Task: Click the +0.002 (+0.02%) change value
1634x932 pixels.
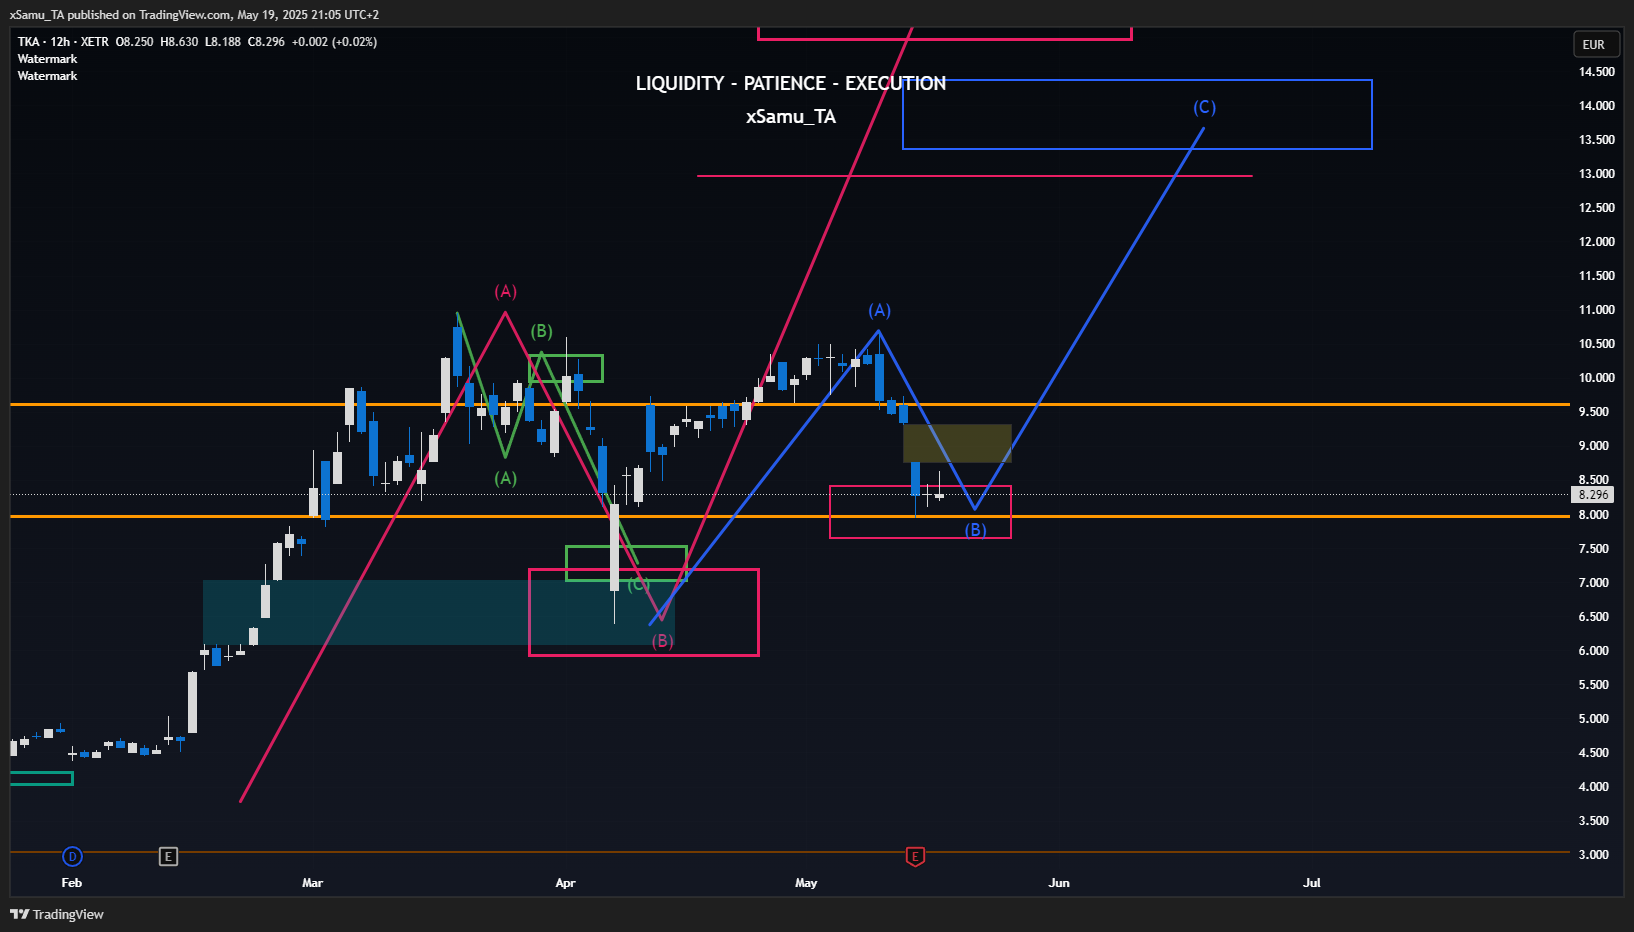Action: click(x=334, y=42)
